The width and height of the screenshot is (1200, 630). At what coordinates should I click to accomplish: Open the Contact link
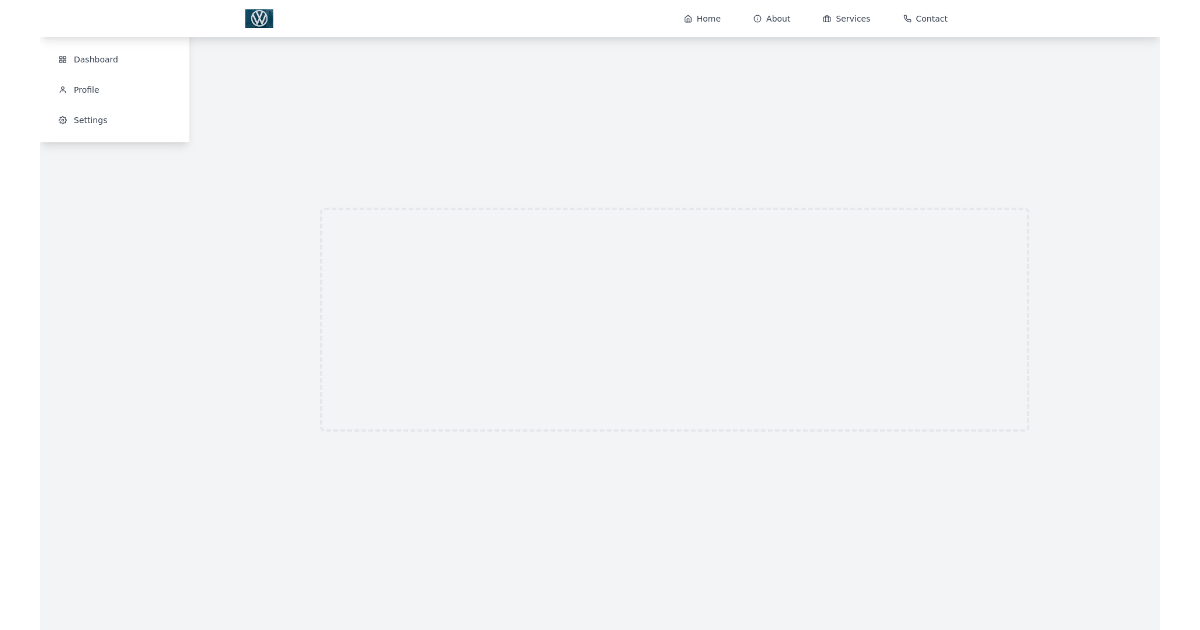pos(930,18)
